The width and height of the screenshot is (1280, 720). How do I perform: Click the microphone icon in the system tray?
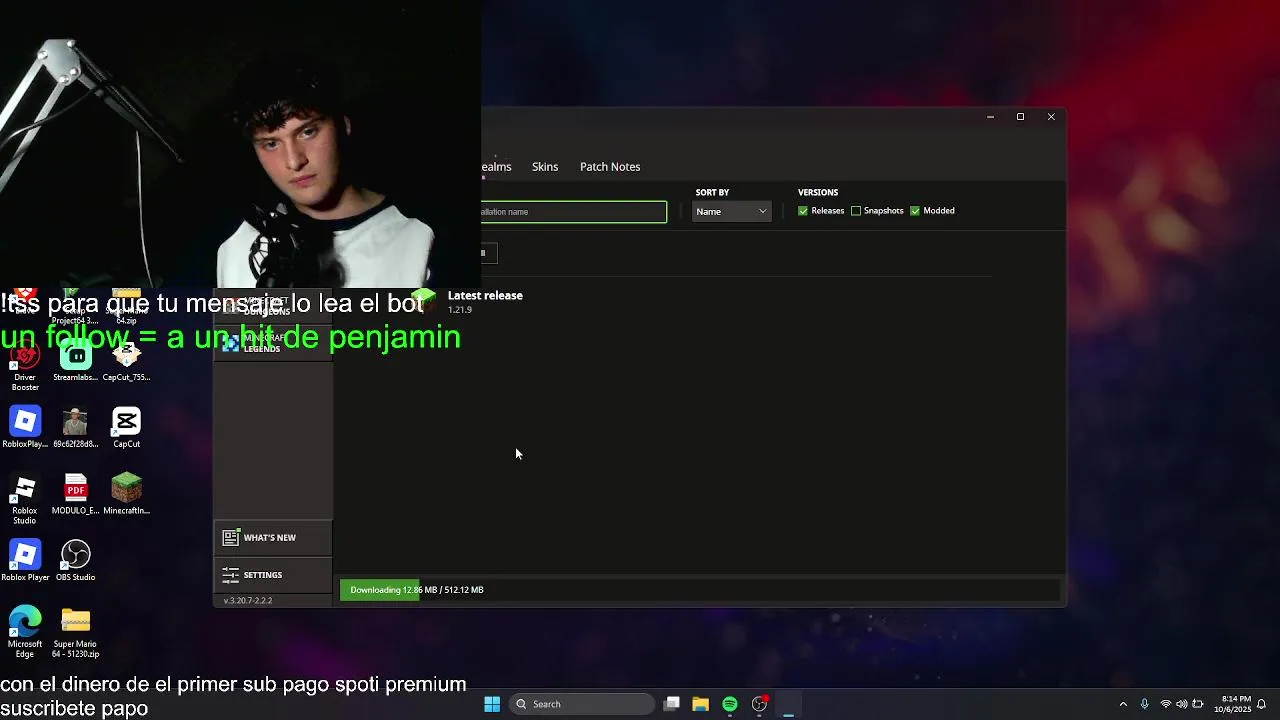pyautogui.click(x=1145, y=704)
